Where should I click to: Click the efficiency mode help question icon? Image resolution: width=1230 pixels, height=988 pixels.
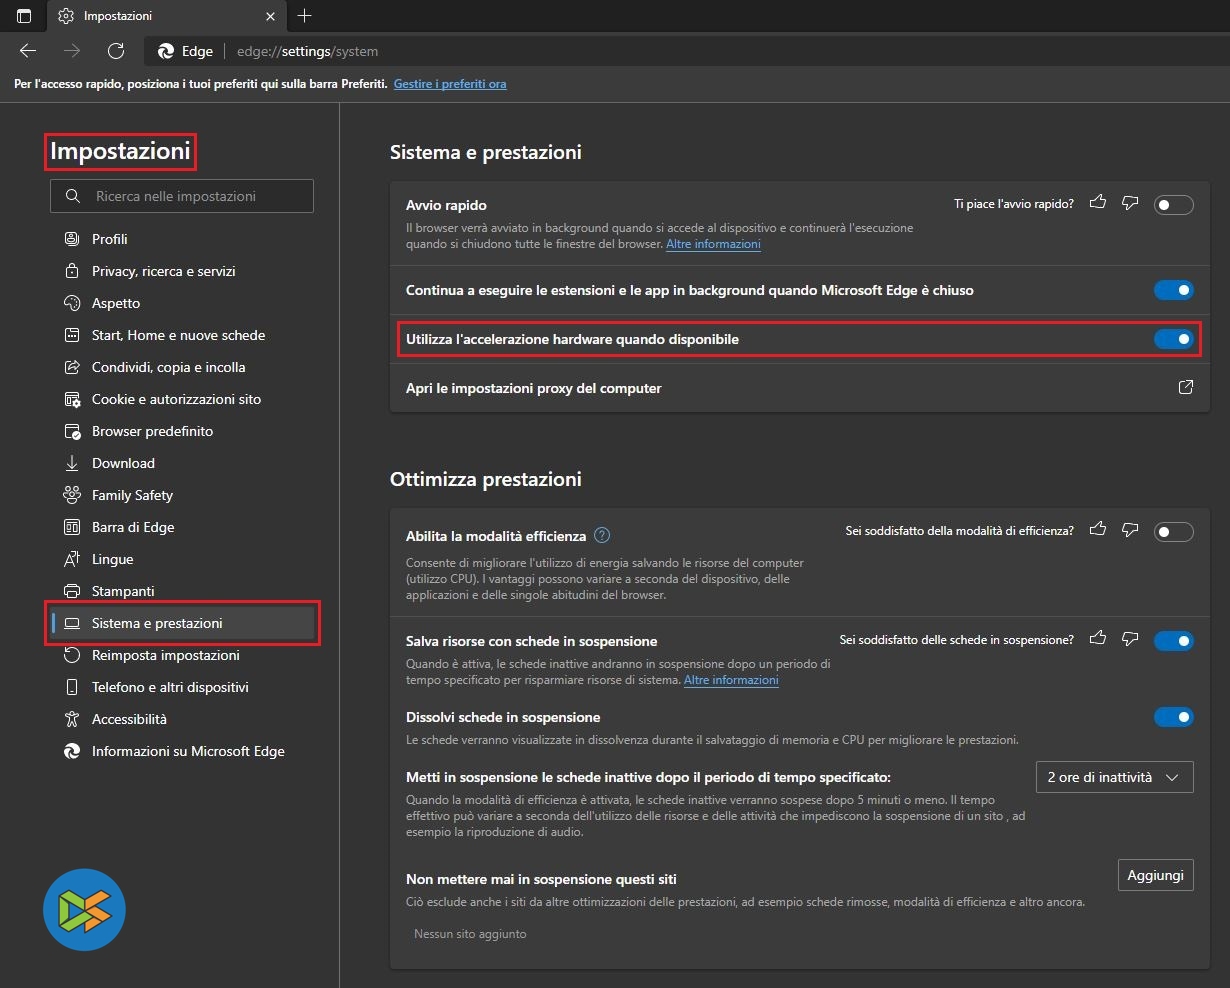coord(602,536)
